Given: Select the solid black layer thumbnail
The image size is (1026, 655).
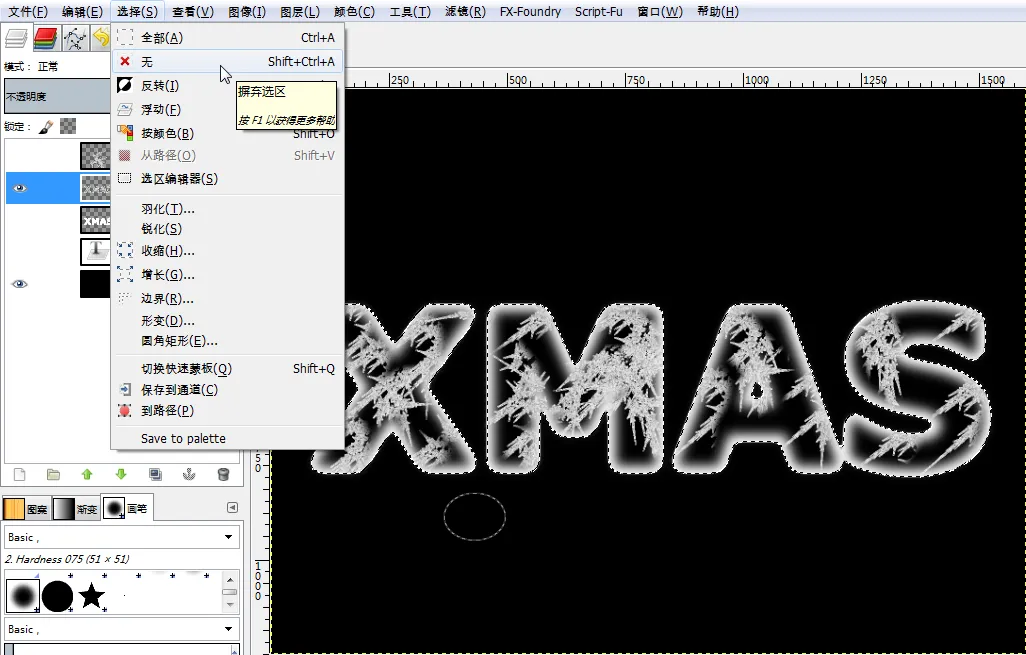Looking at the screenshot, I should [x=96, y=284].
